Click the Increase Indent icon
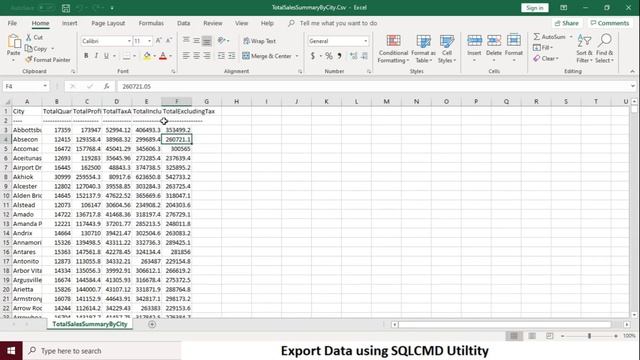The width and height of the screenshot is (640, 360). pos(231,56)
